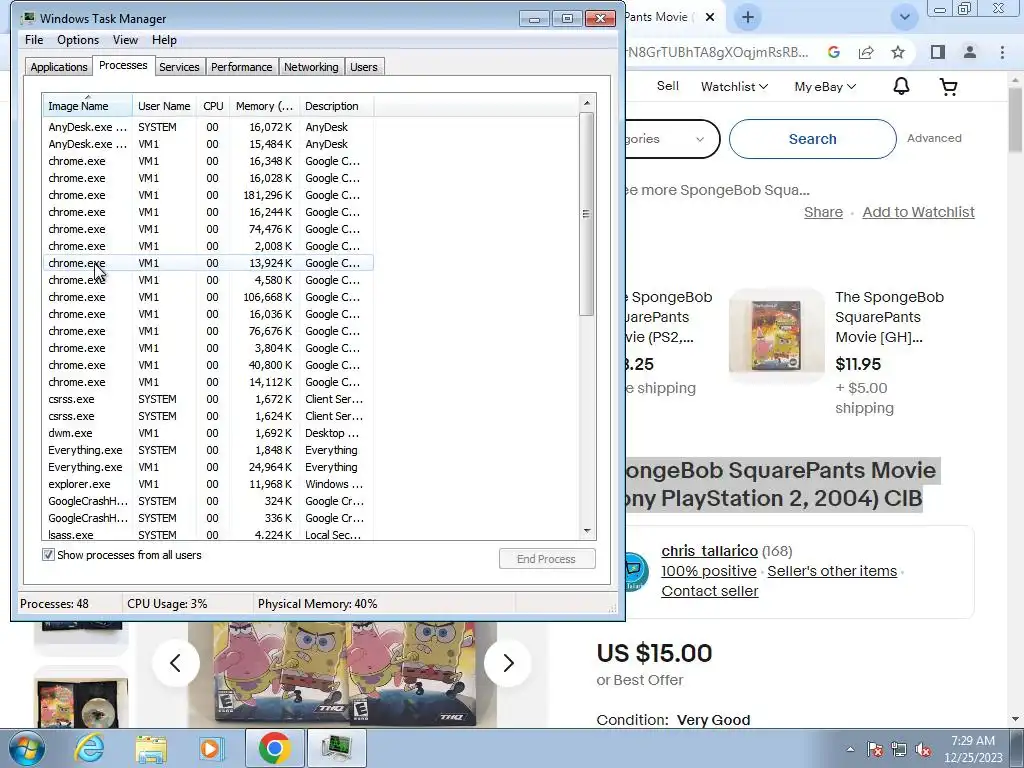Open the Chrome profile avatar icon
This screenshot has height=768, width=1024.
(970, 52)
